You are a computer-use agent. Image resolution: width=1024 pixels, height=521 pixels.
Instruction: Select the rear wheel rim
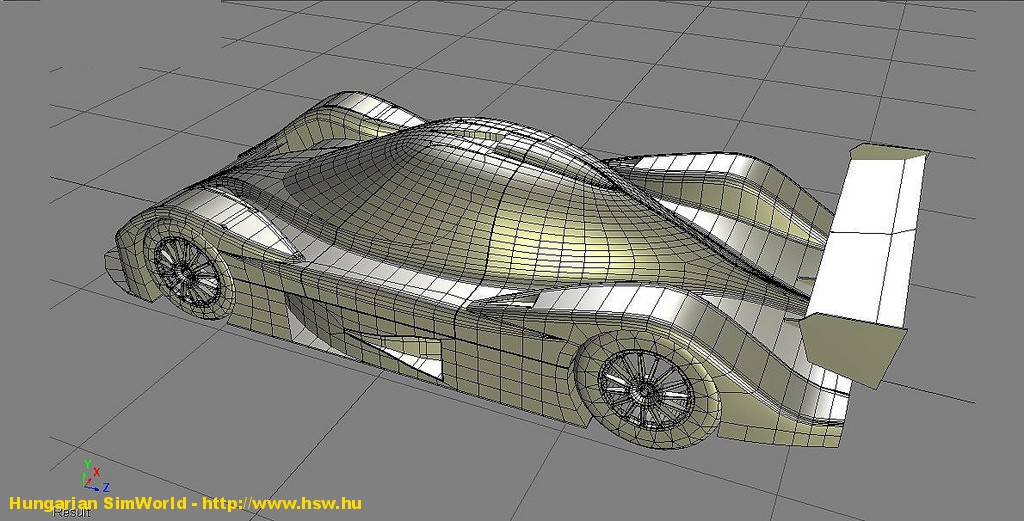(x=643, y=387)
